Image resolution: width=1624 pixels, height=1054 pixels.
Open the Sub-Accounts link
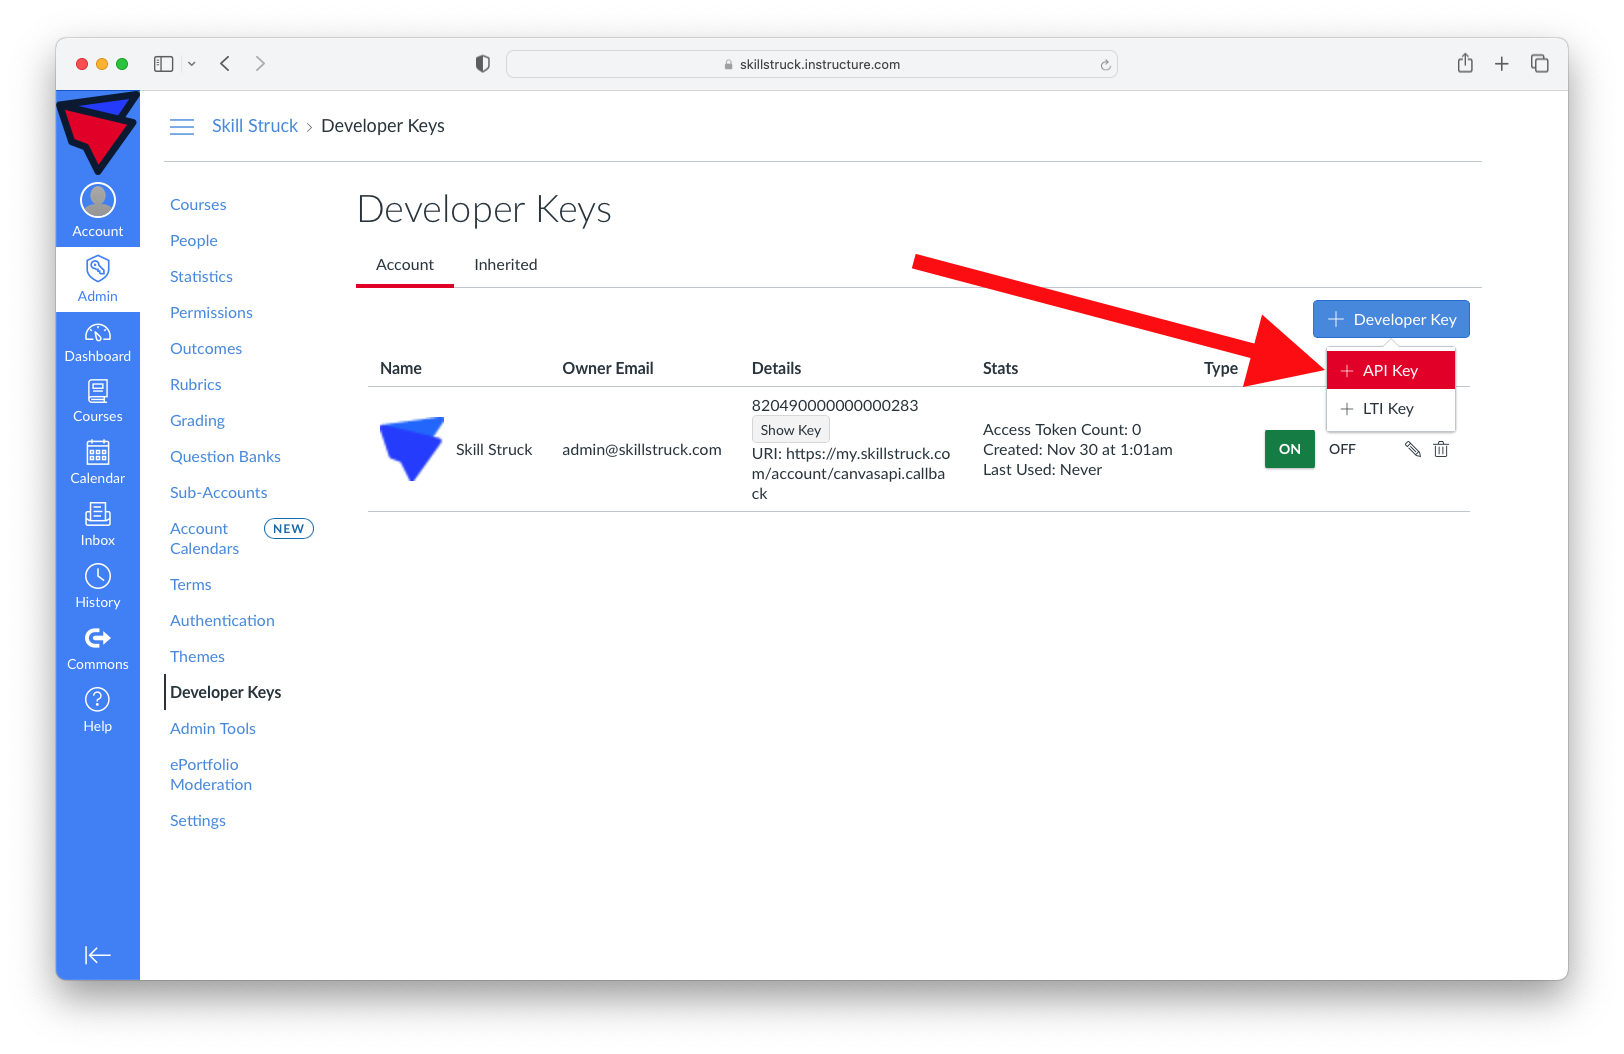click(219, 493)
